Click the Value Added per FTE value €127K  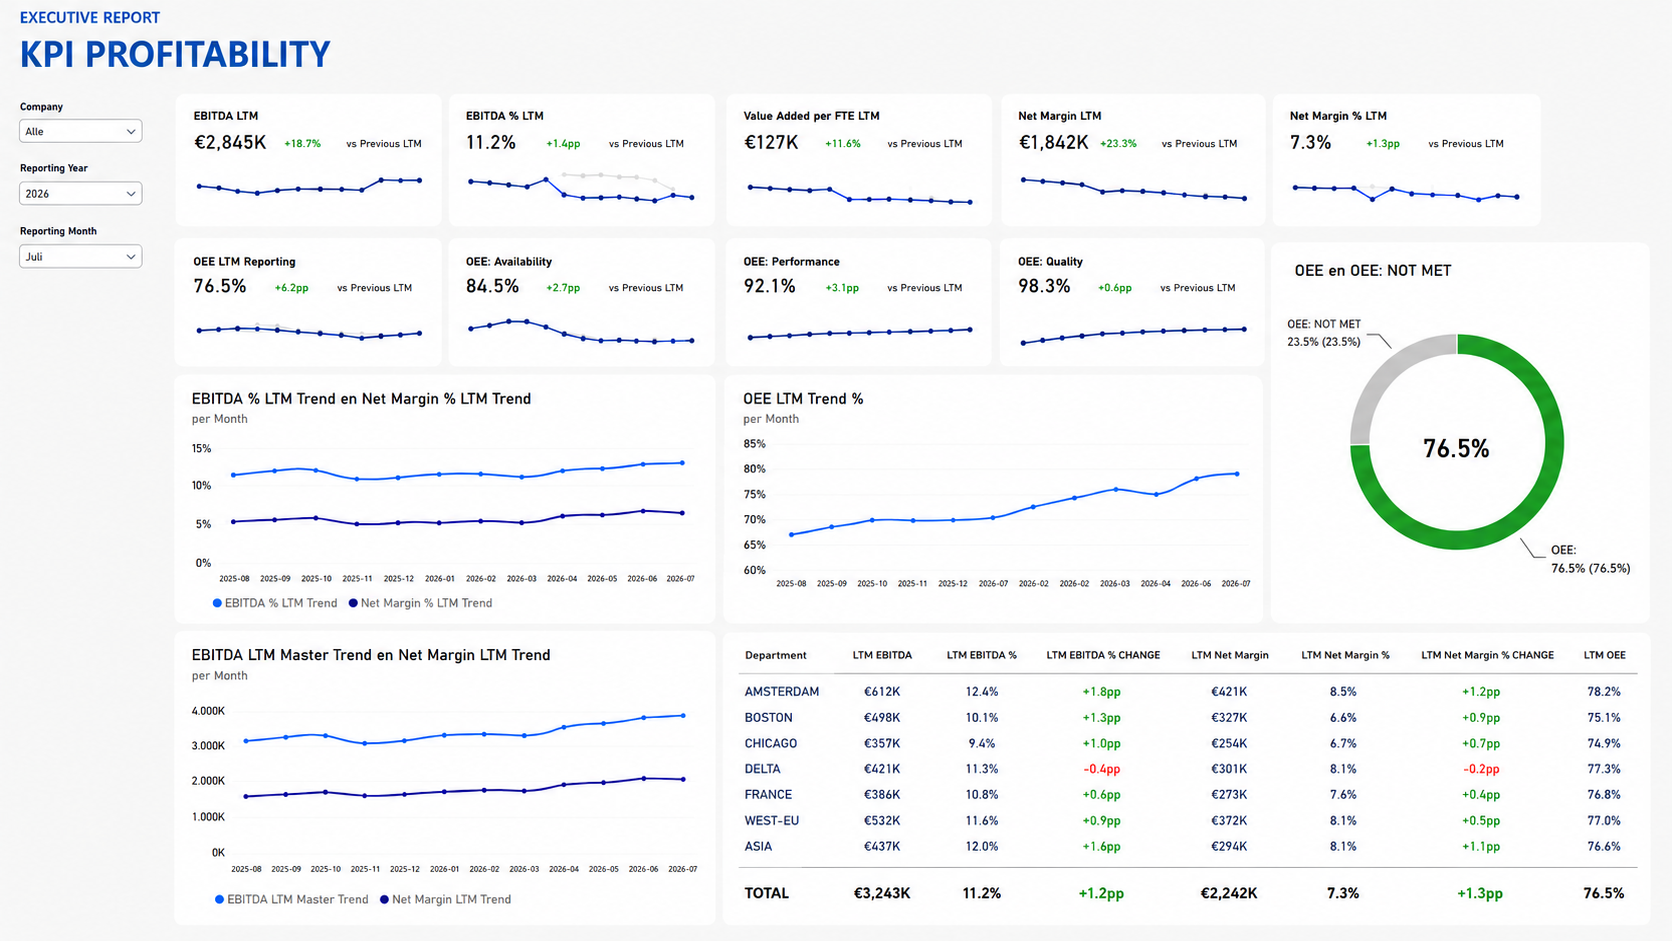click(x=771, y=143)
